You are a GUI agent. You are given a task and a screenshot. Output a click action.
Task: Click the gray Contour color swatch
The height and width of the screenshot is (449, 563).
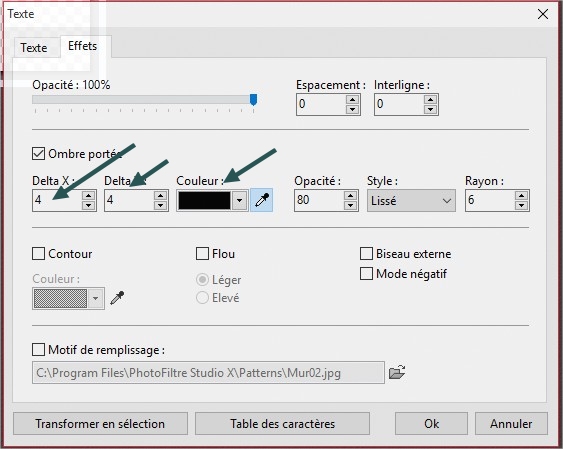pyautogui.click(x=60, y=298)
